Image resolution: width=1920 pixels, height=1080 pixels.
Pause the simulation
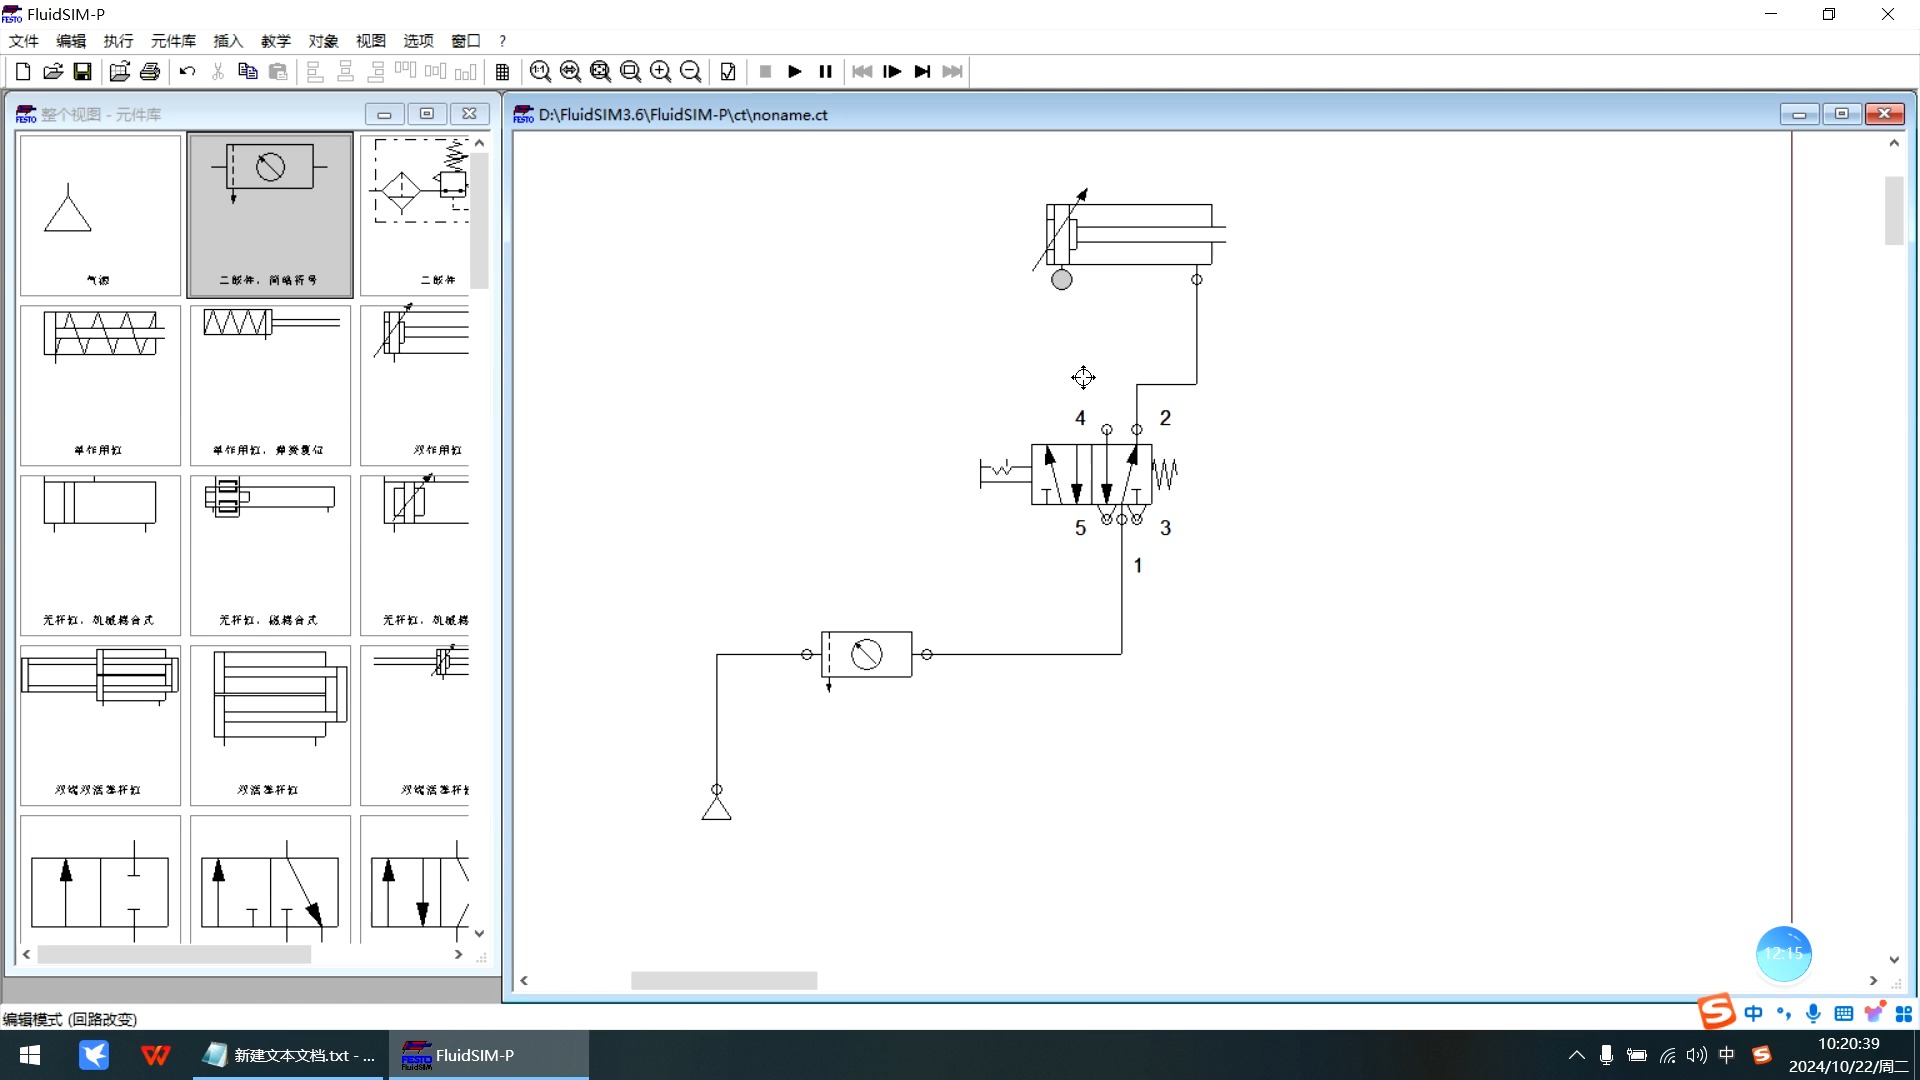coord(825,71)
